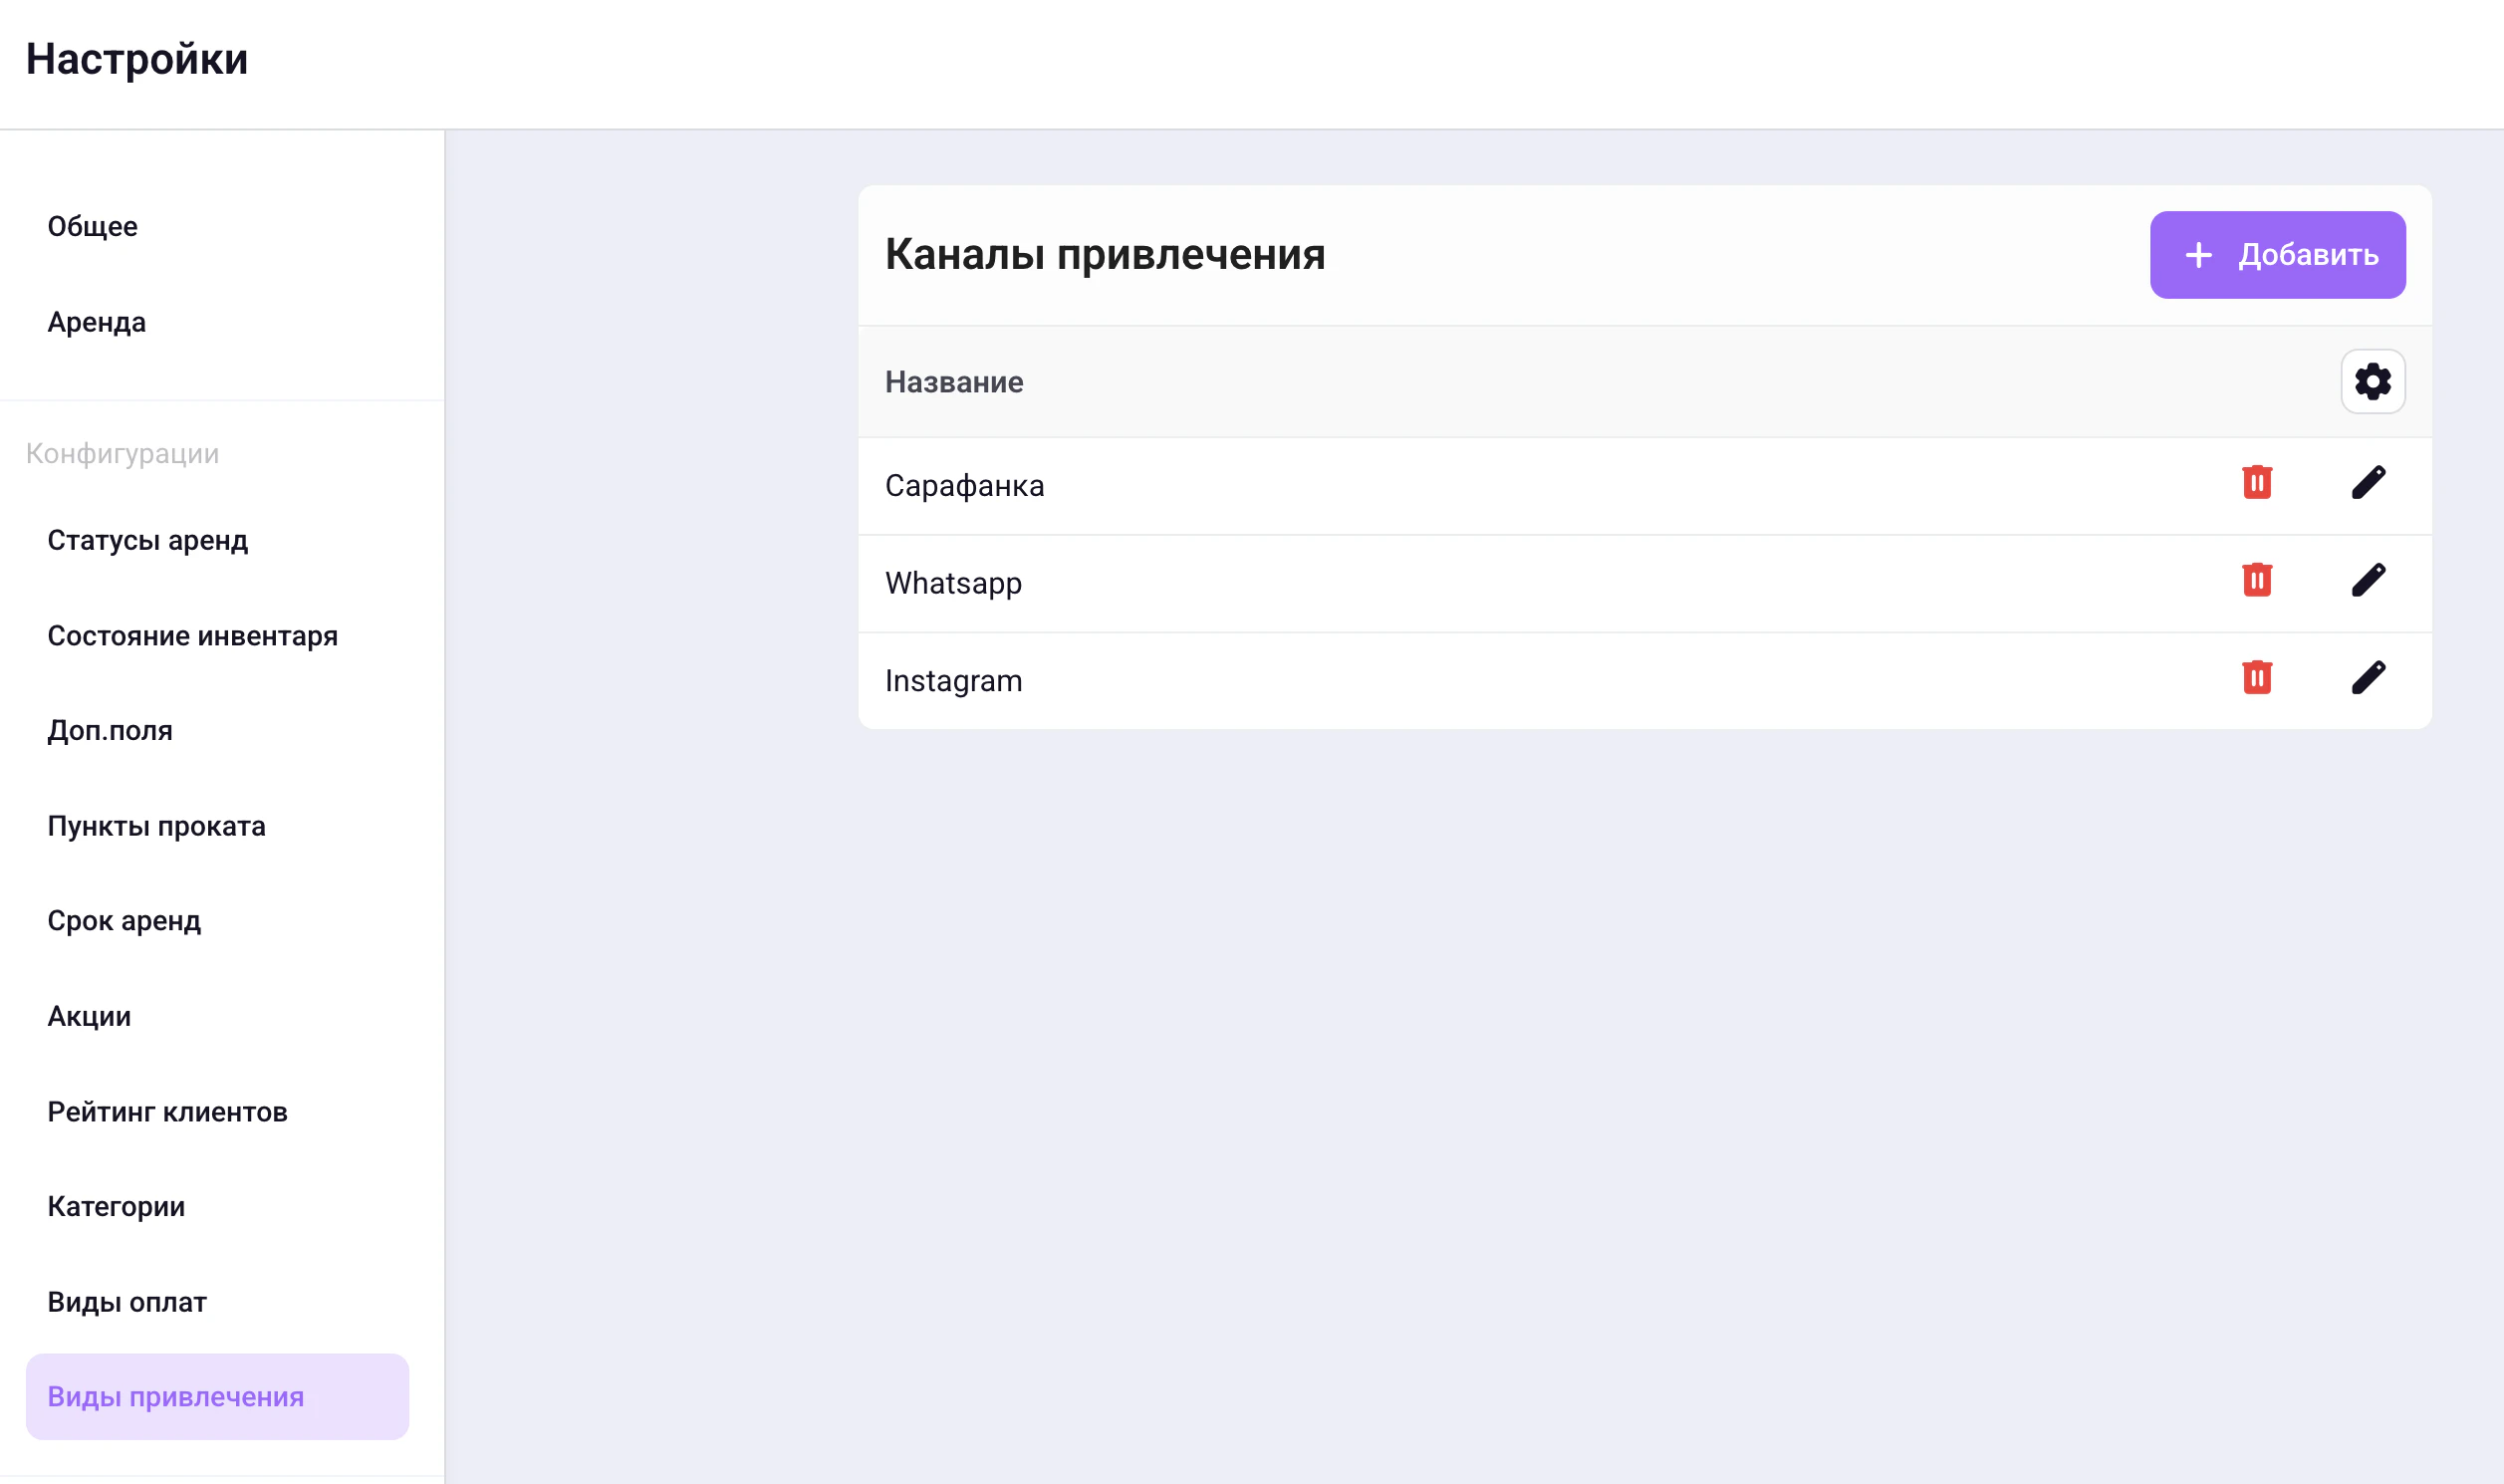The height and width of the screenshot is (1484, 2504).
Task: Select Статусы аренд in the sidebar
Action: [x=148, y=540]
